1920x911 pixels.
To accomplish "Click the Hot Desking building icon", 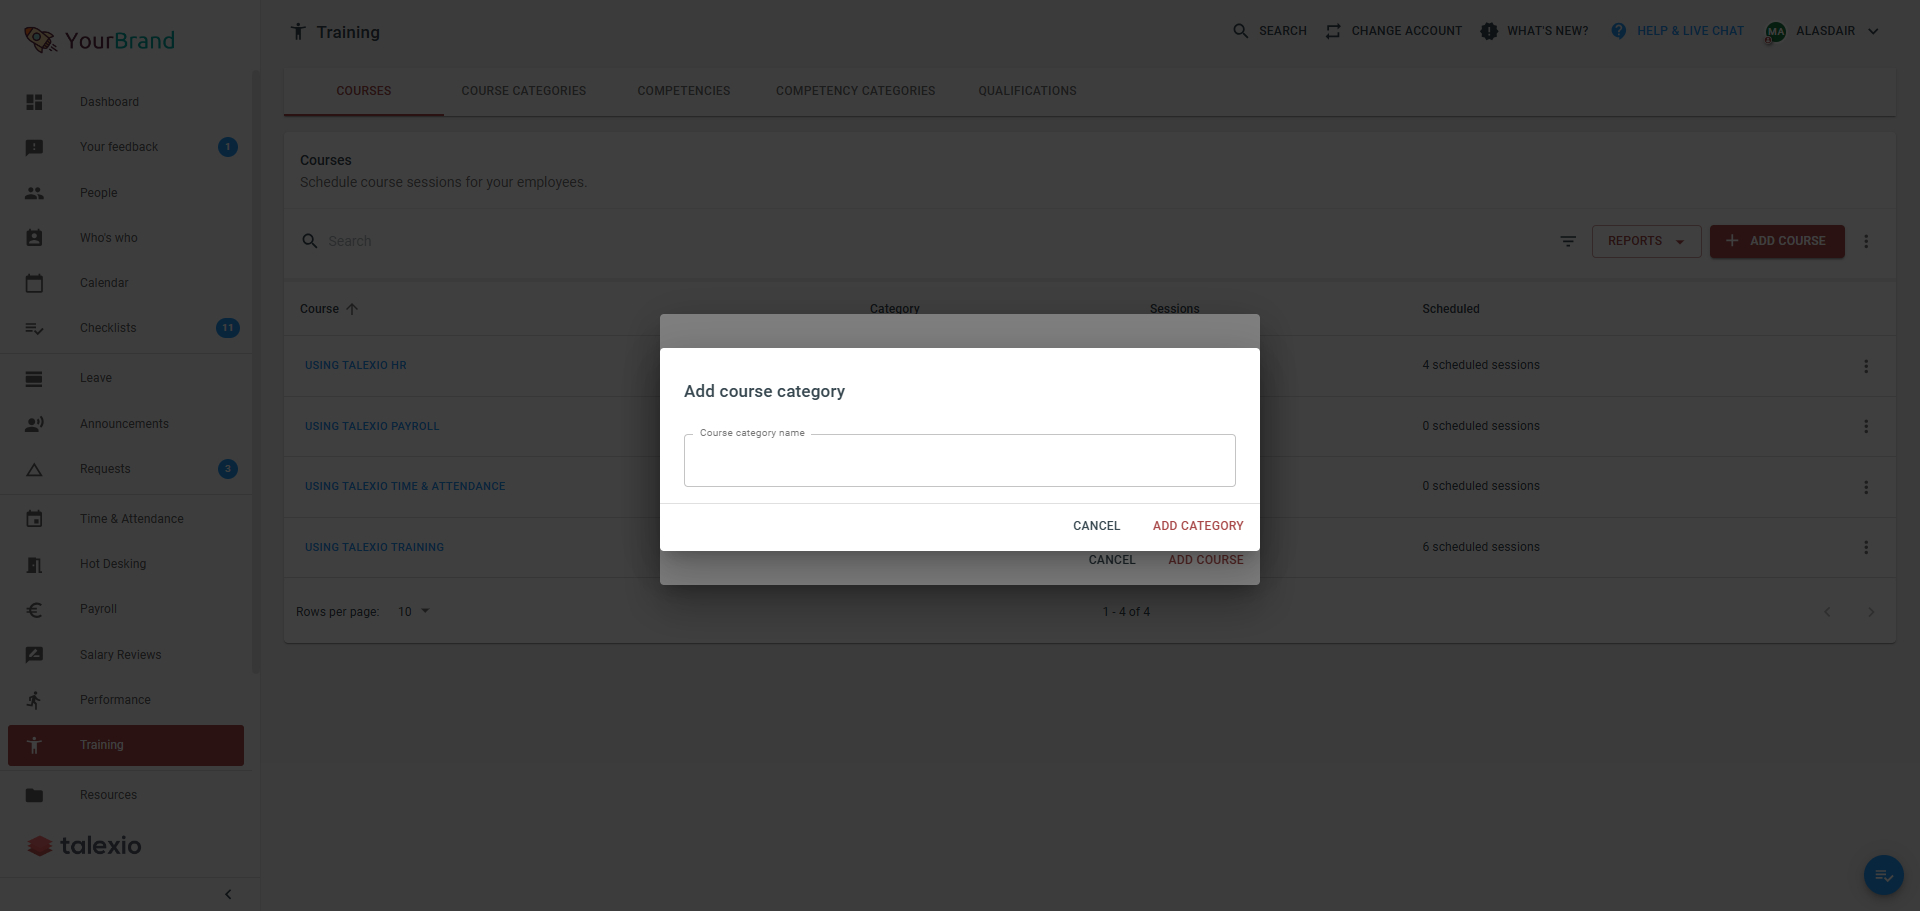I will 34,564.
